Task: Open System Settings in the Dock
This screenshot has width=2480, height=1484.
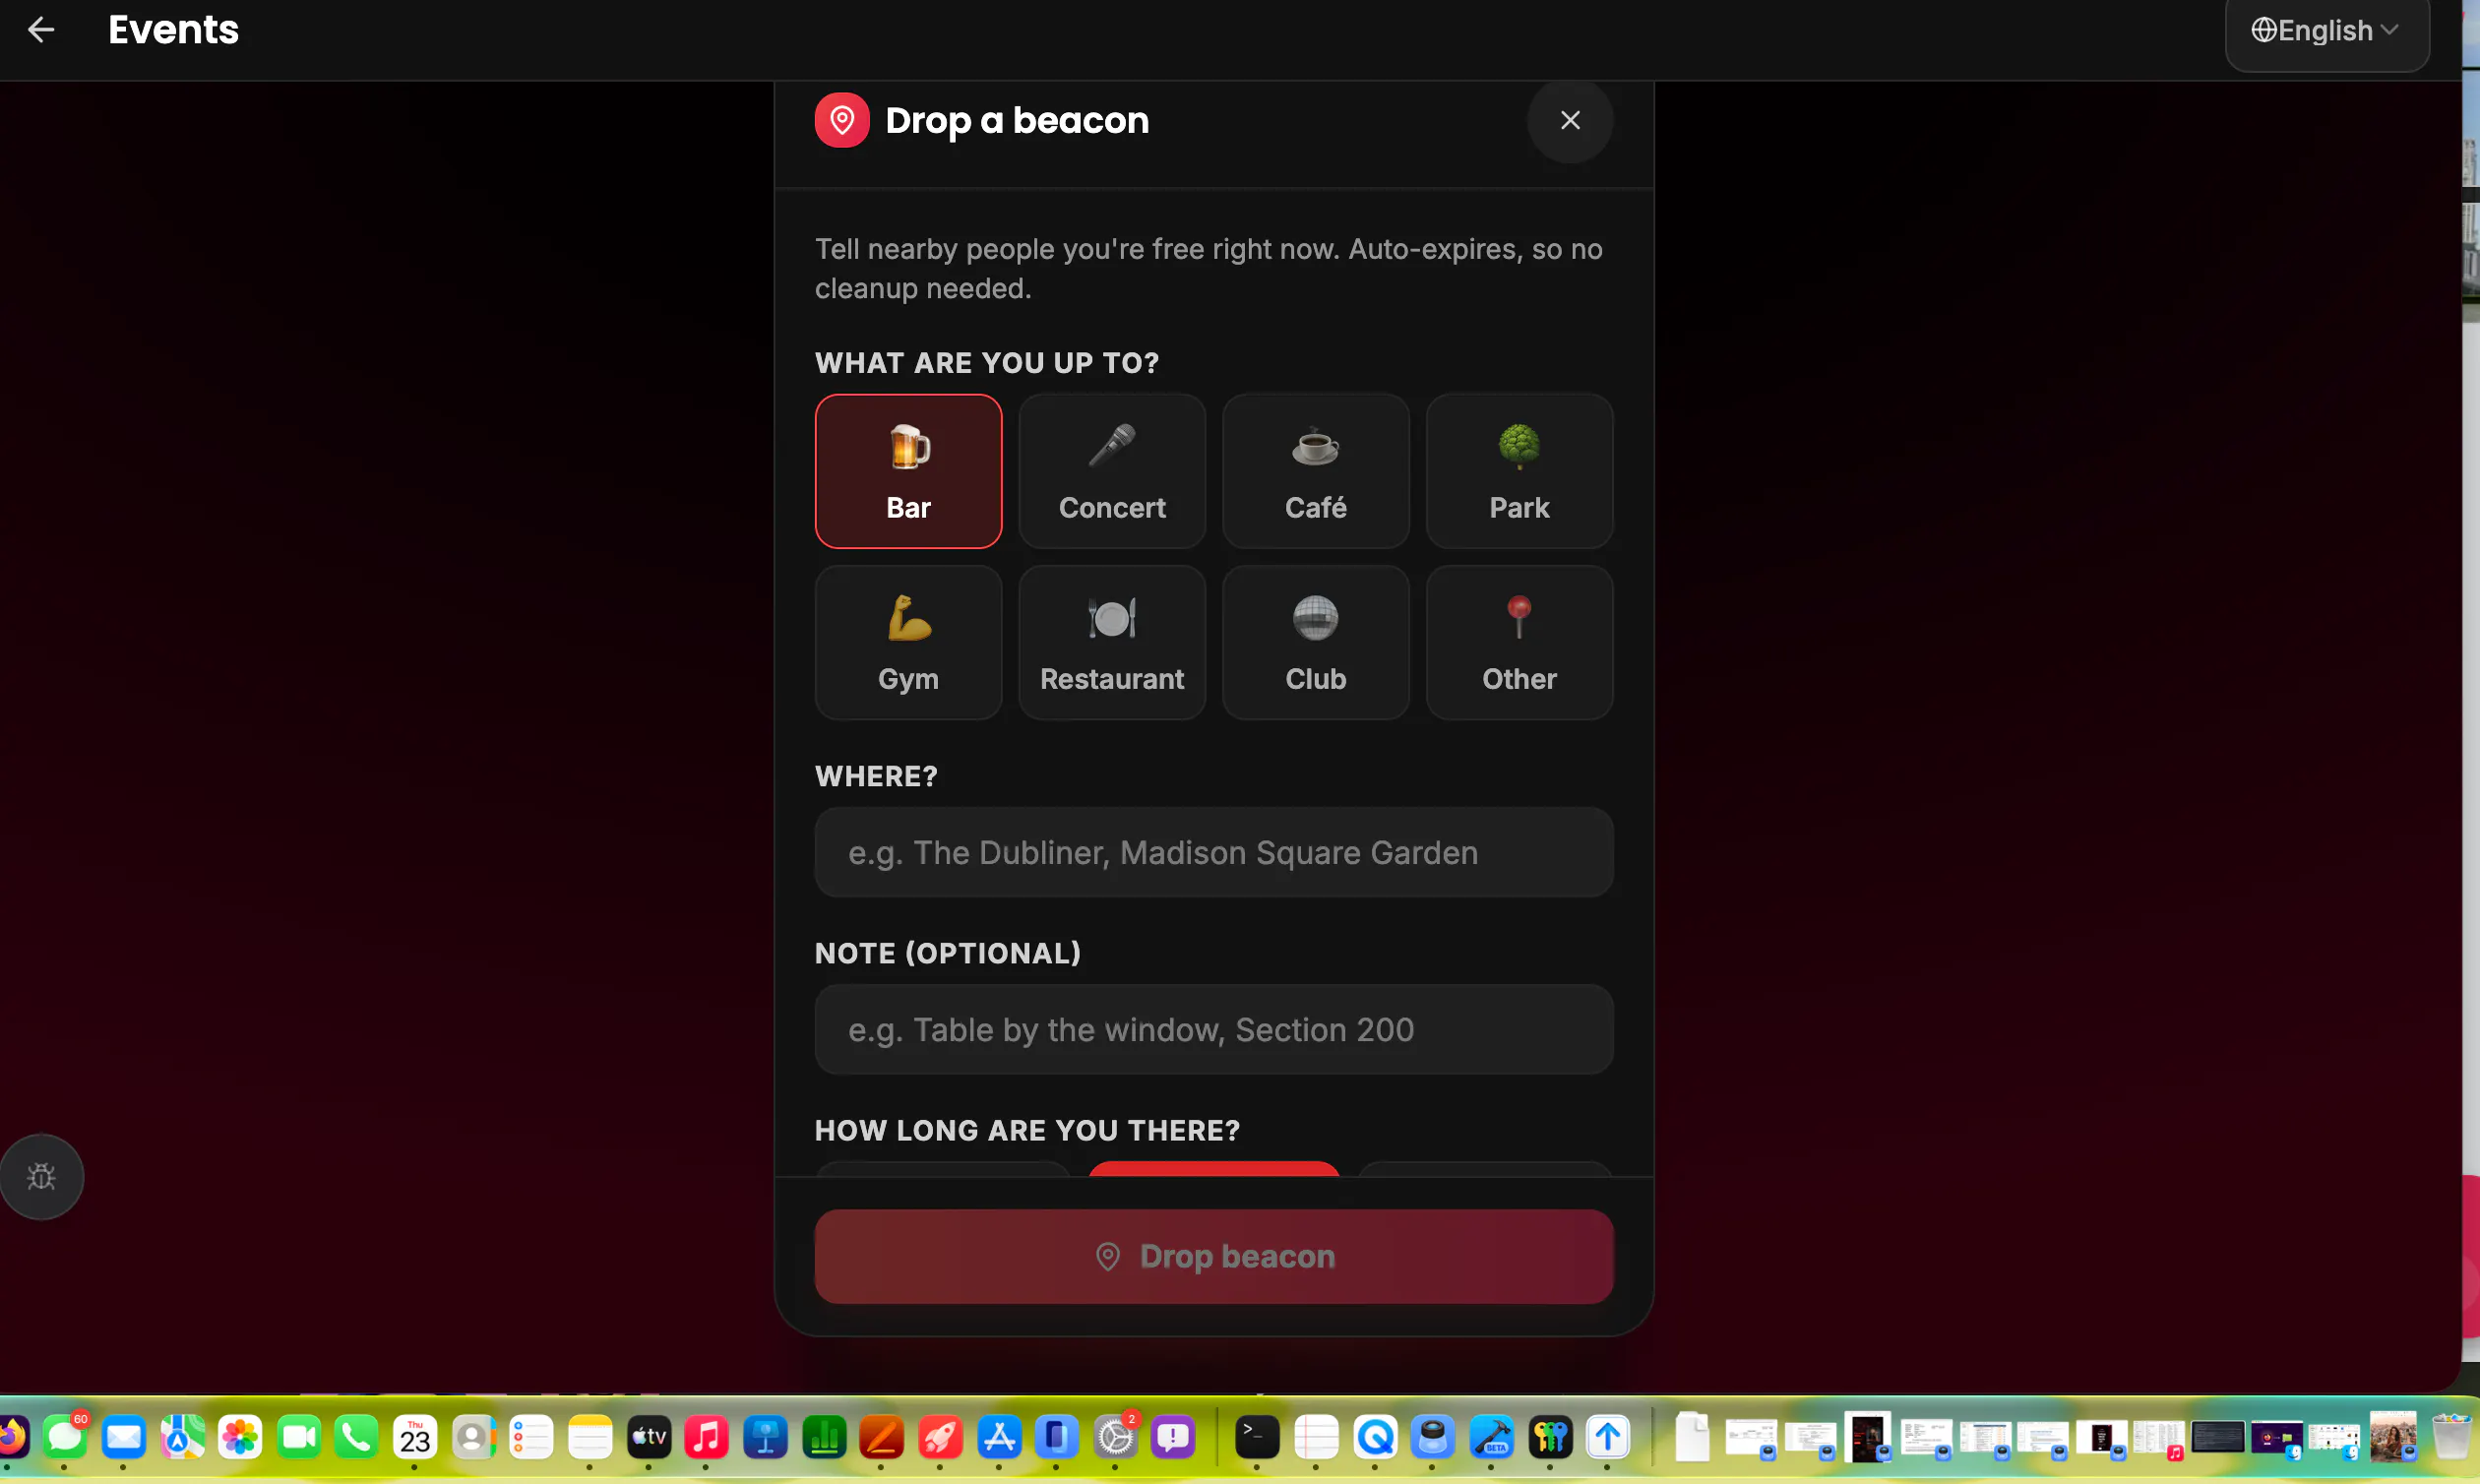Action: 1115,1439
